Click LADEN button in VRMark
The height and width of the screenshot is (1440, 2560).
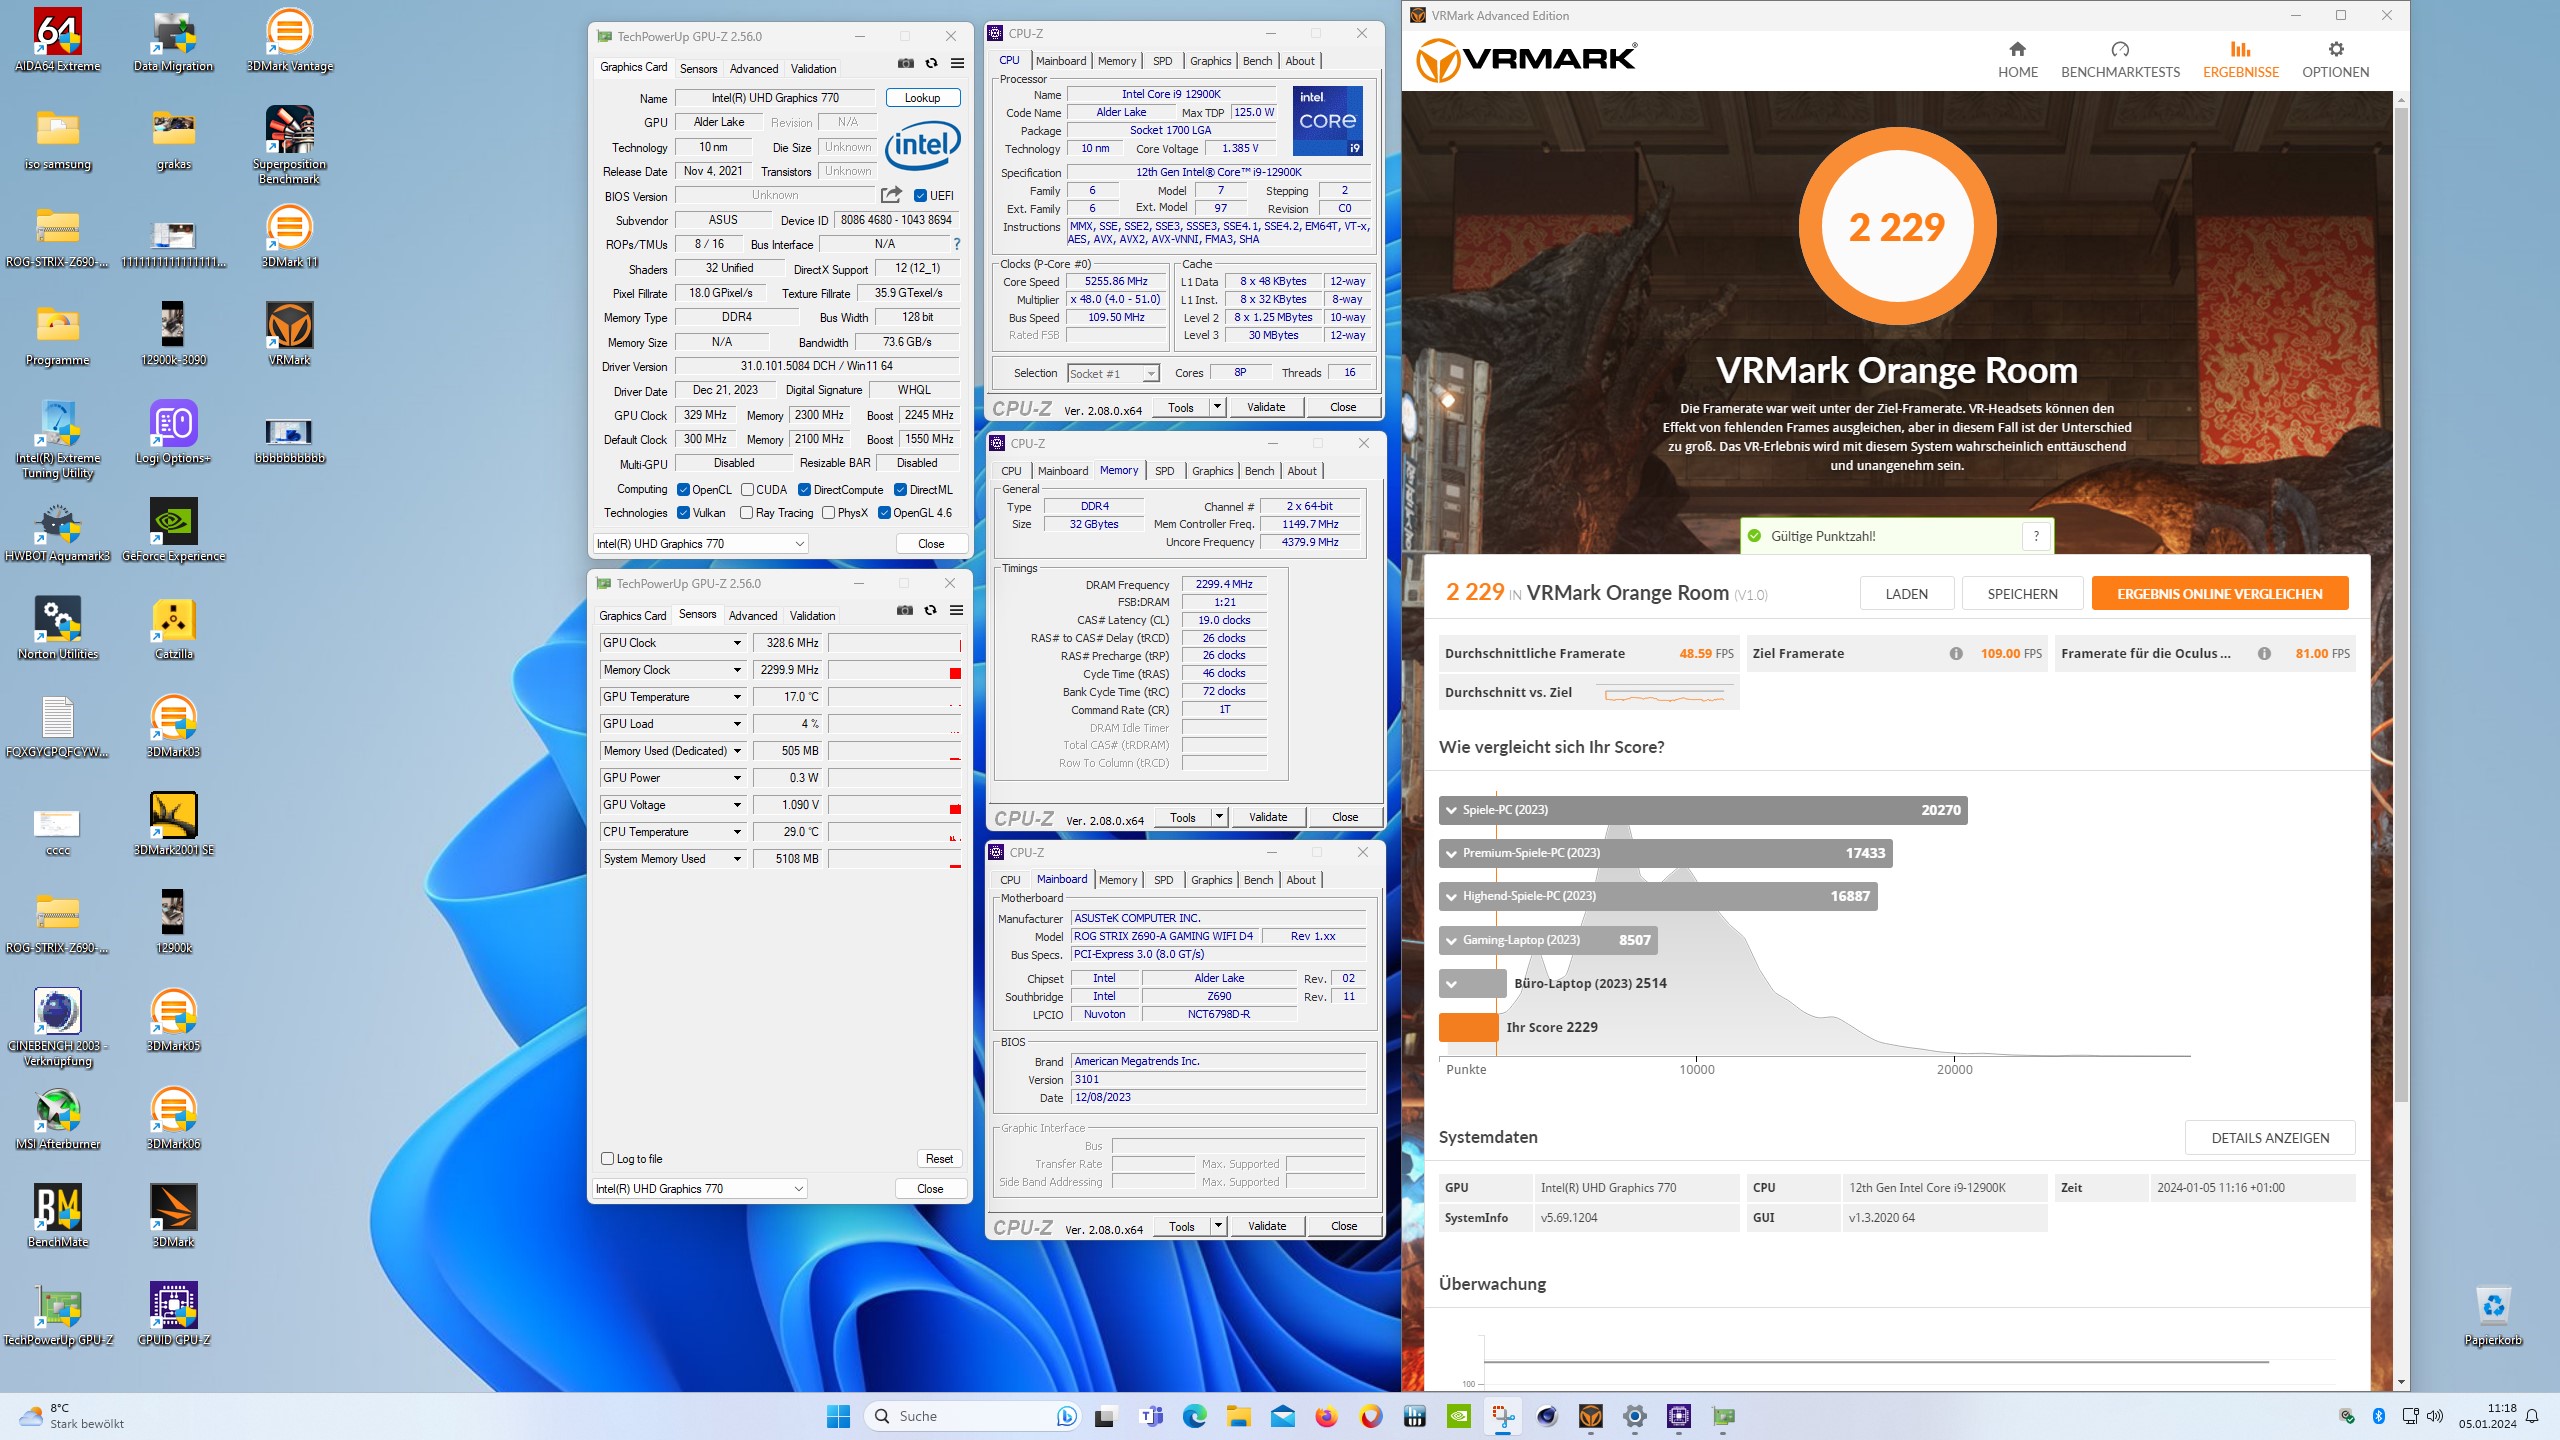pos(1906,594)
